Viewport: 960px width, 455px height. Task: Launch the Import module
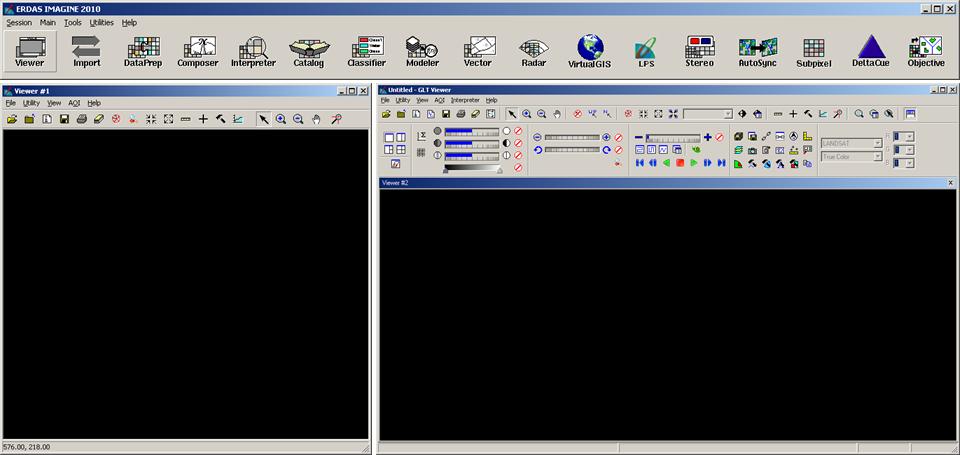pos(86,51)
